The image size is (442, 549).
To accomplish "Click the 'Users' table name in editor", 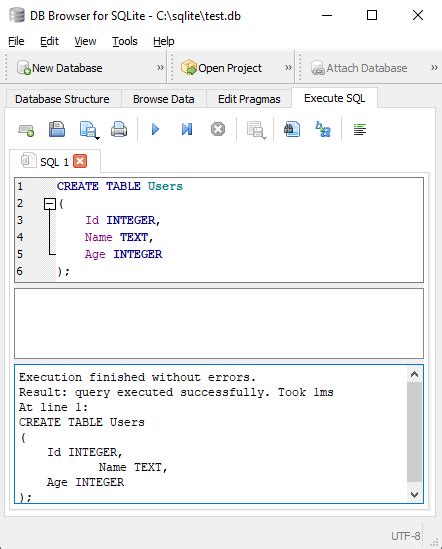I will coord(165,186).
